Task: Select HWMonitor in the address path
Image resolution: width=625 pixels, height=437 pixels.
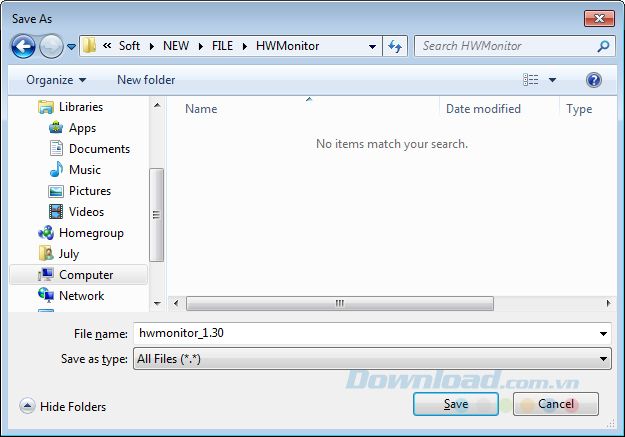Action: 287,46
